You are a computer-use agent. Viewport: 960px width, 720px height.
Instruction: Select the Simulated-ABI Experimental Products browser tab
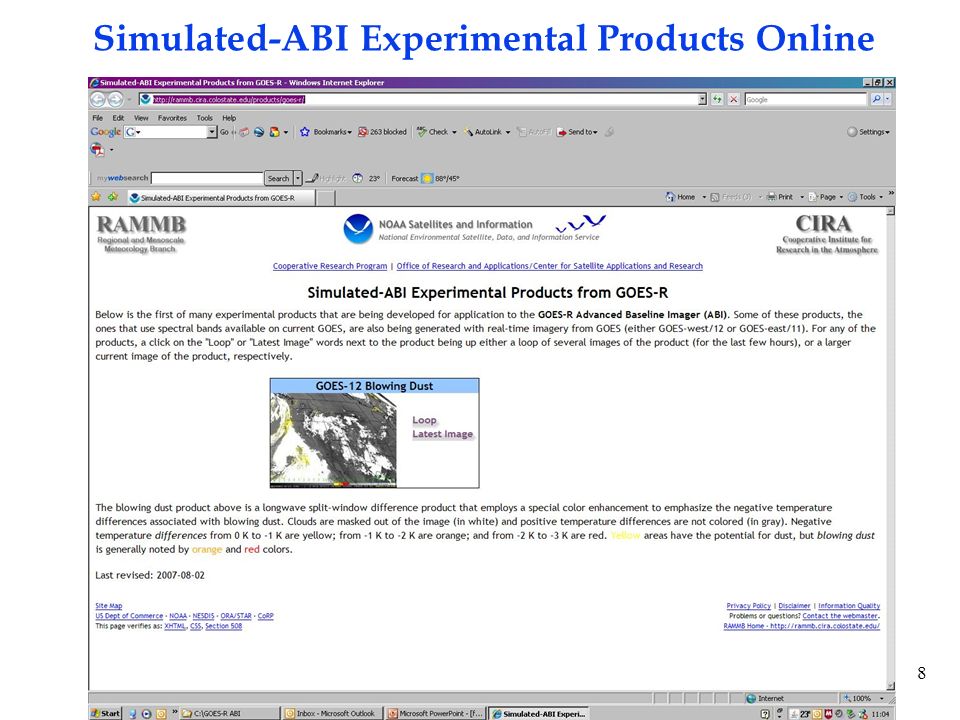coord(221,198)
